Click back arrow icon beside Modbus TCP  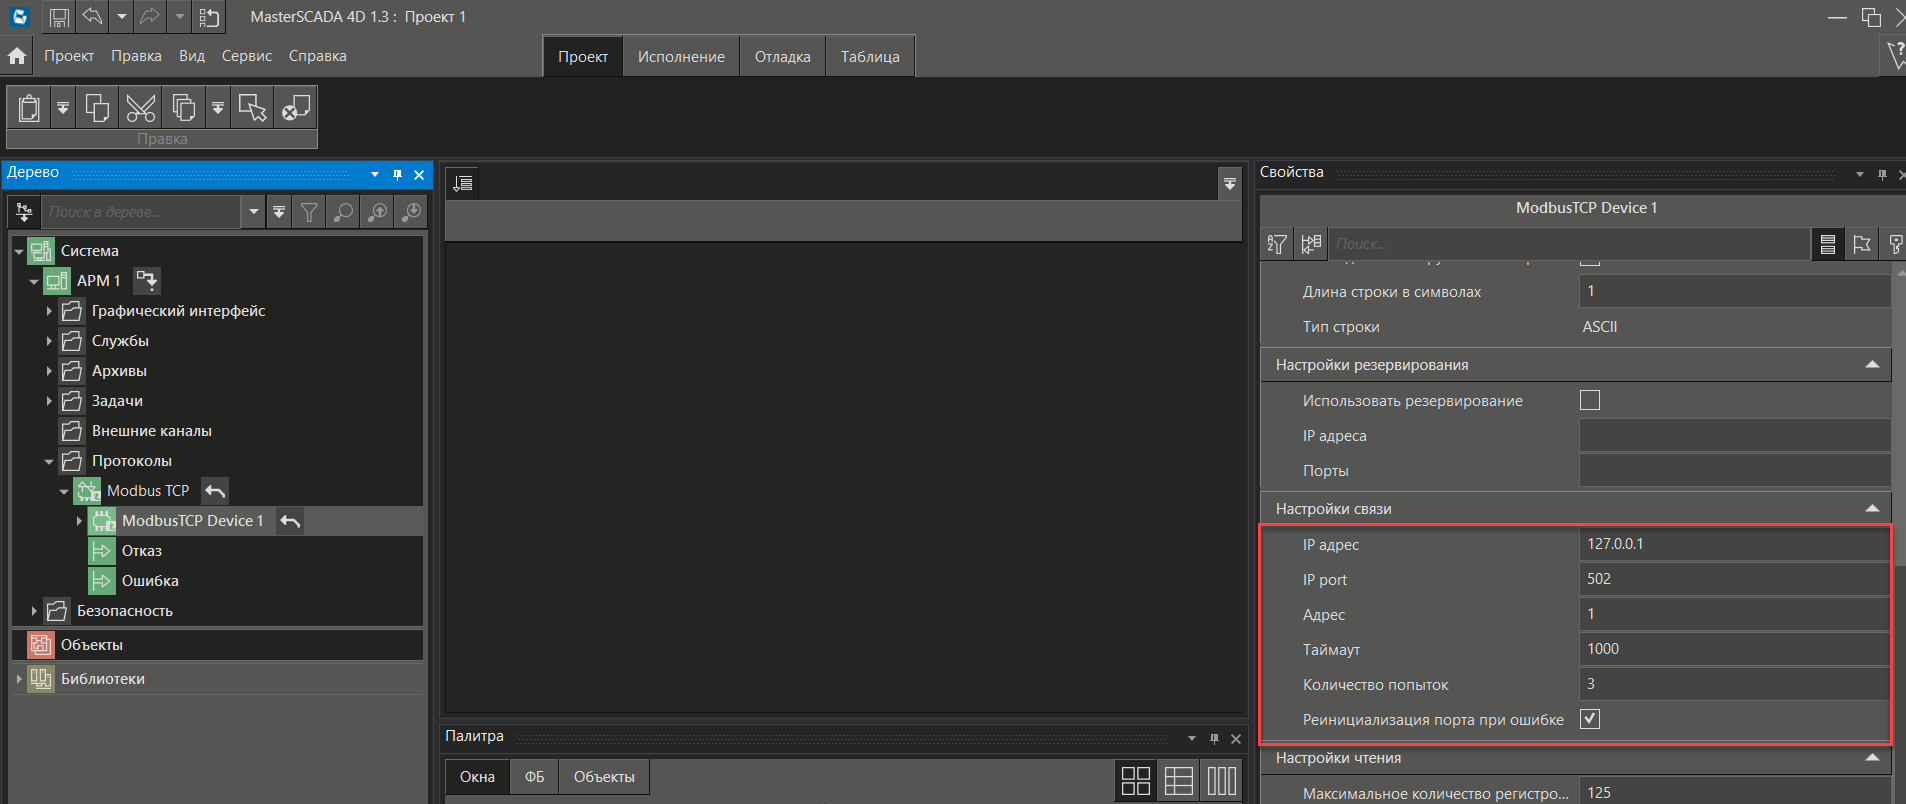[215, 491]
